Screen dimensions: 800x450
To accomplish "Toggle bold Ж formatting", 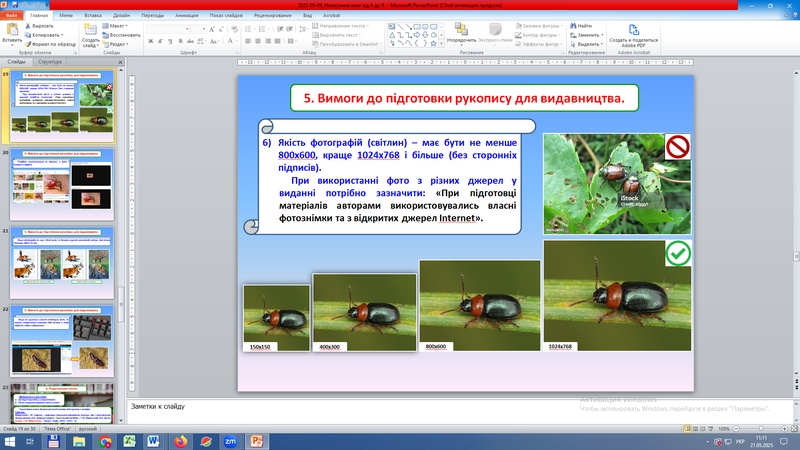I will coord(151,41).
